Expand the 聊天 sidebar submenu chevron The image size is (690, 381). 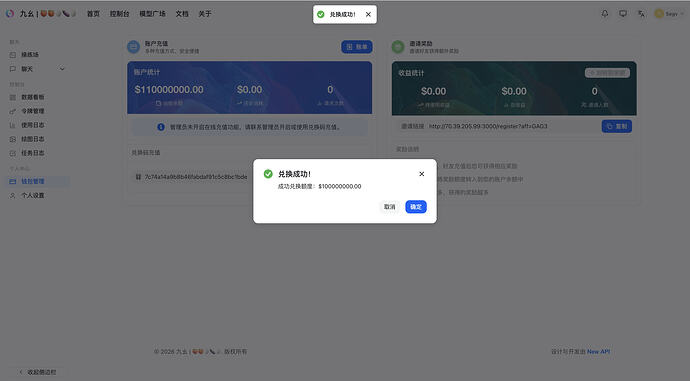point(62,69)
